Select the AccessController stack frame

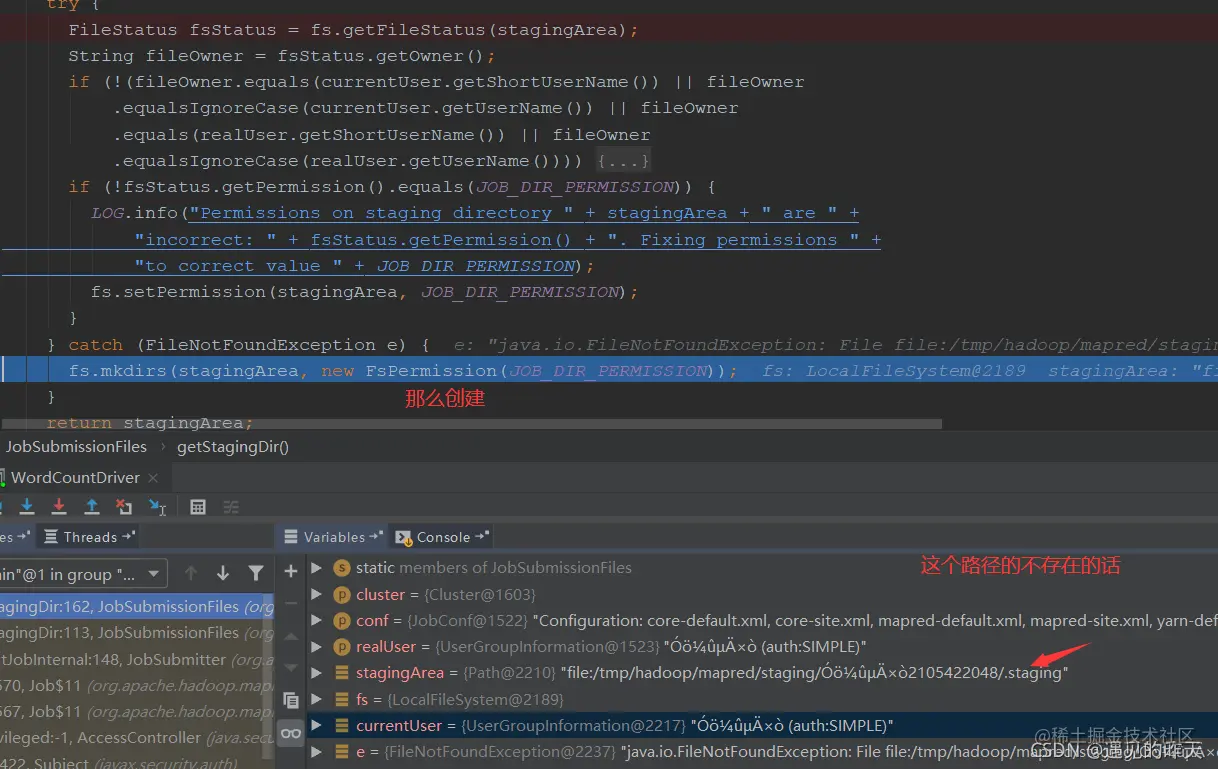[136, 737]
